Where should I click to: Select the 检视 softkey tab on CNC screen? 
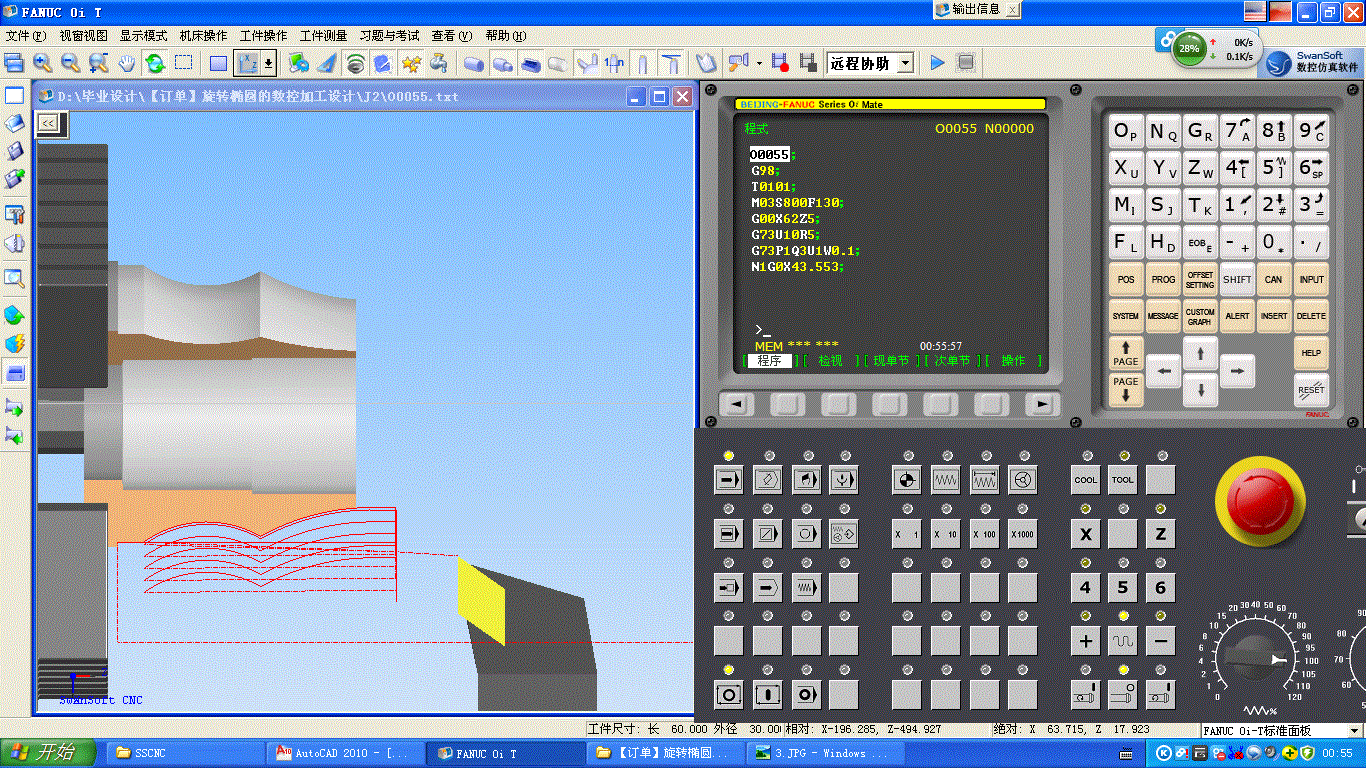[830, 361]
